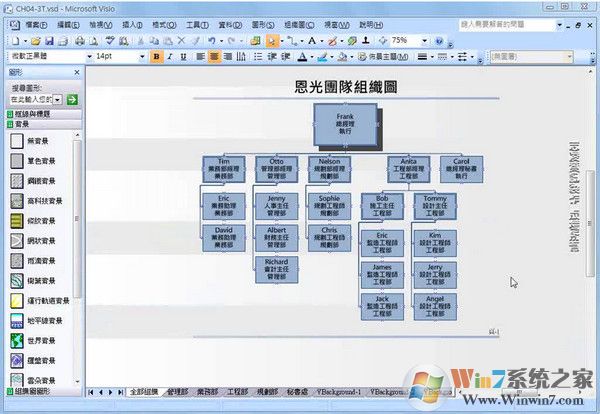Viewport: 600px width, 414px height.
Task: Toggle Bold formatting
Action: 156,57
